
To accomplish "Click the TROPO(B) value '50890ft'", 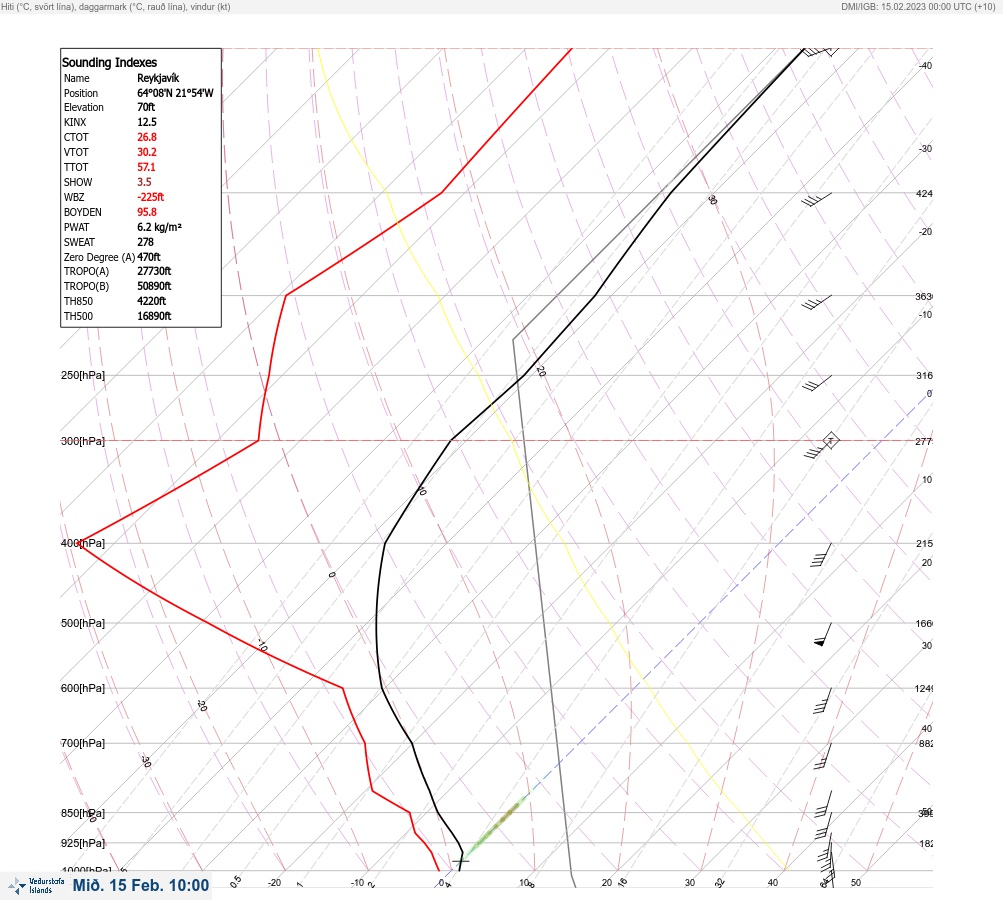I will pyautogui.click(x=154, y=286).
